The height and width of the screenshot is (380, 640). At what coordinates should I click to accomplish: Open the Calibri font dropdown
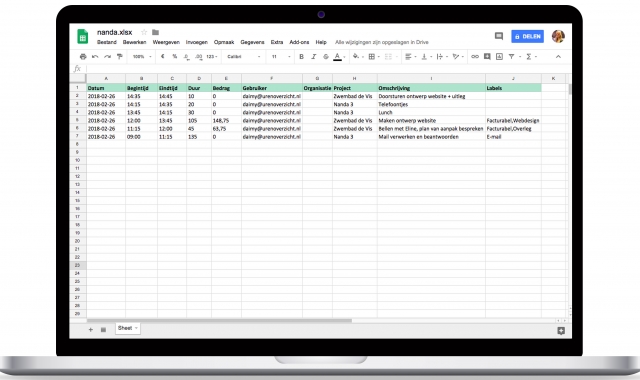(244, 57)
